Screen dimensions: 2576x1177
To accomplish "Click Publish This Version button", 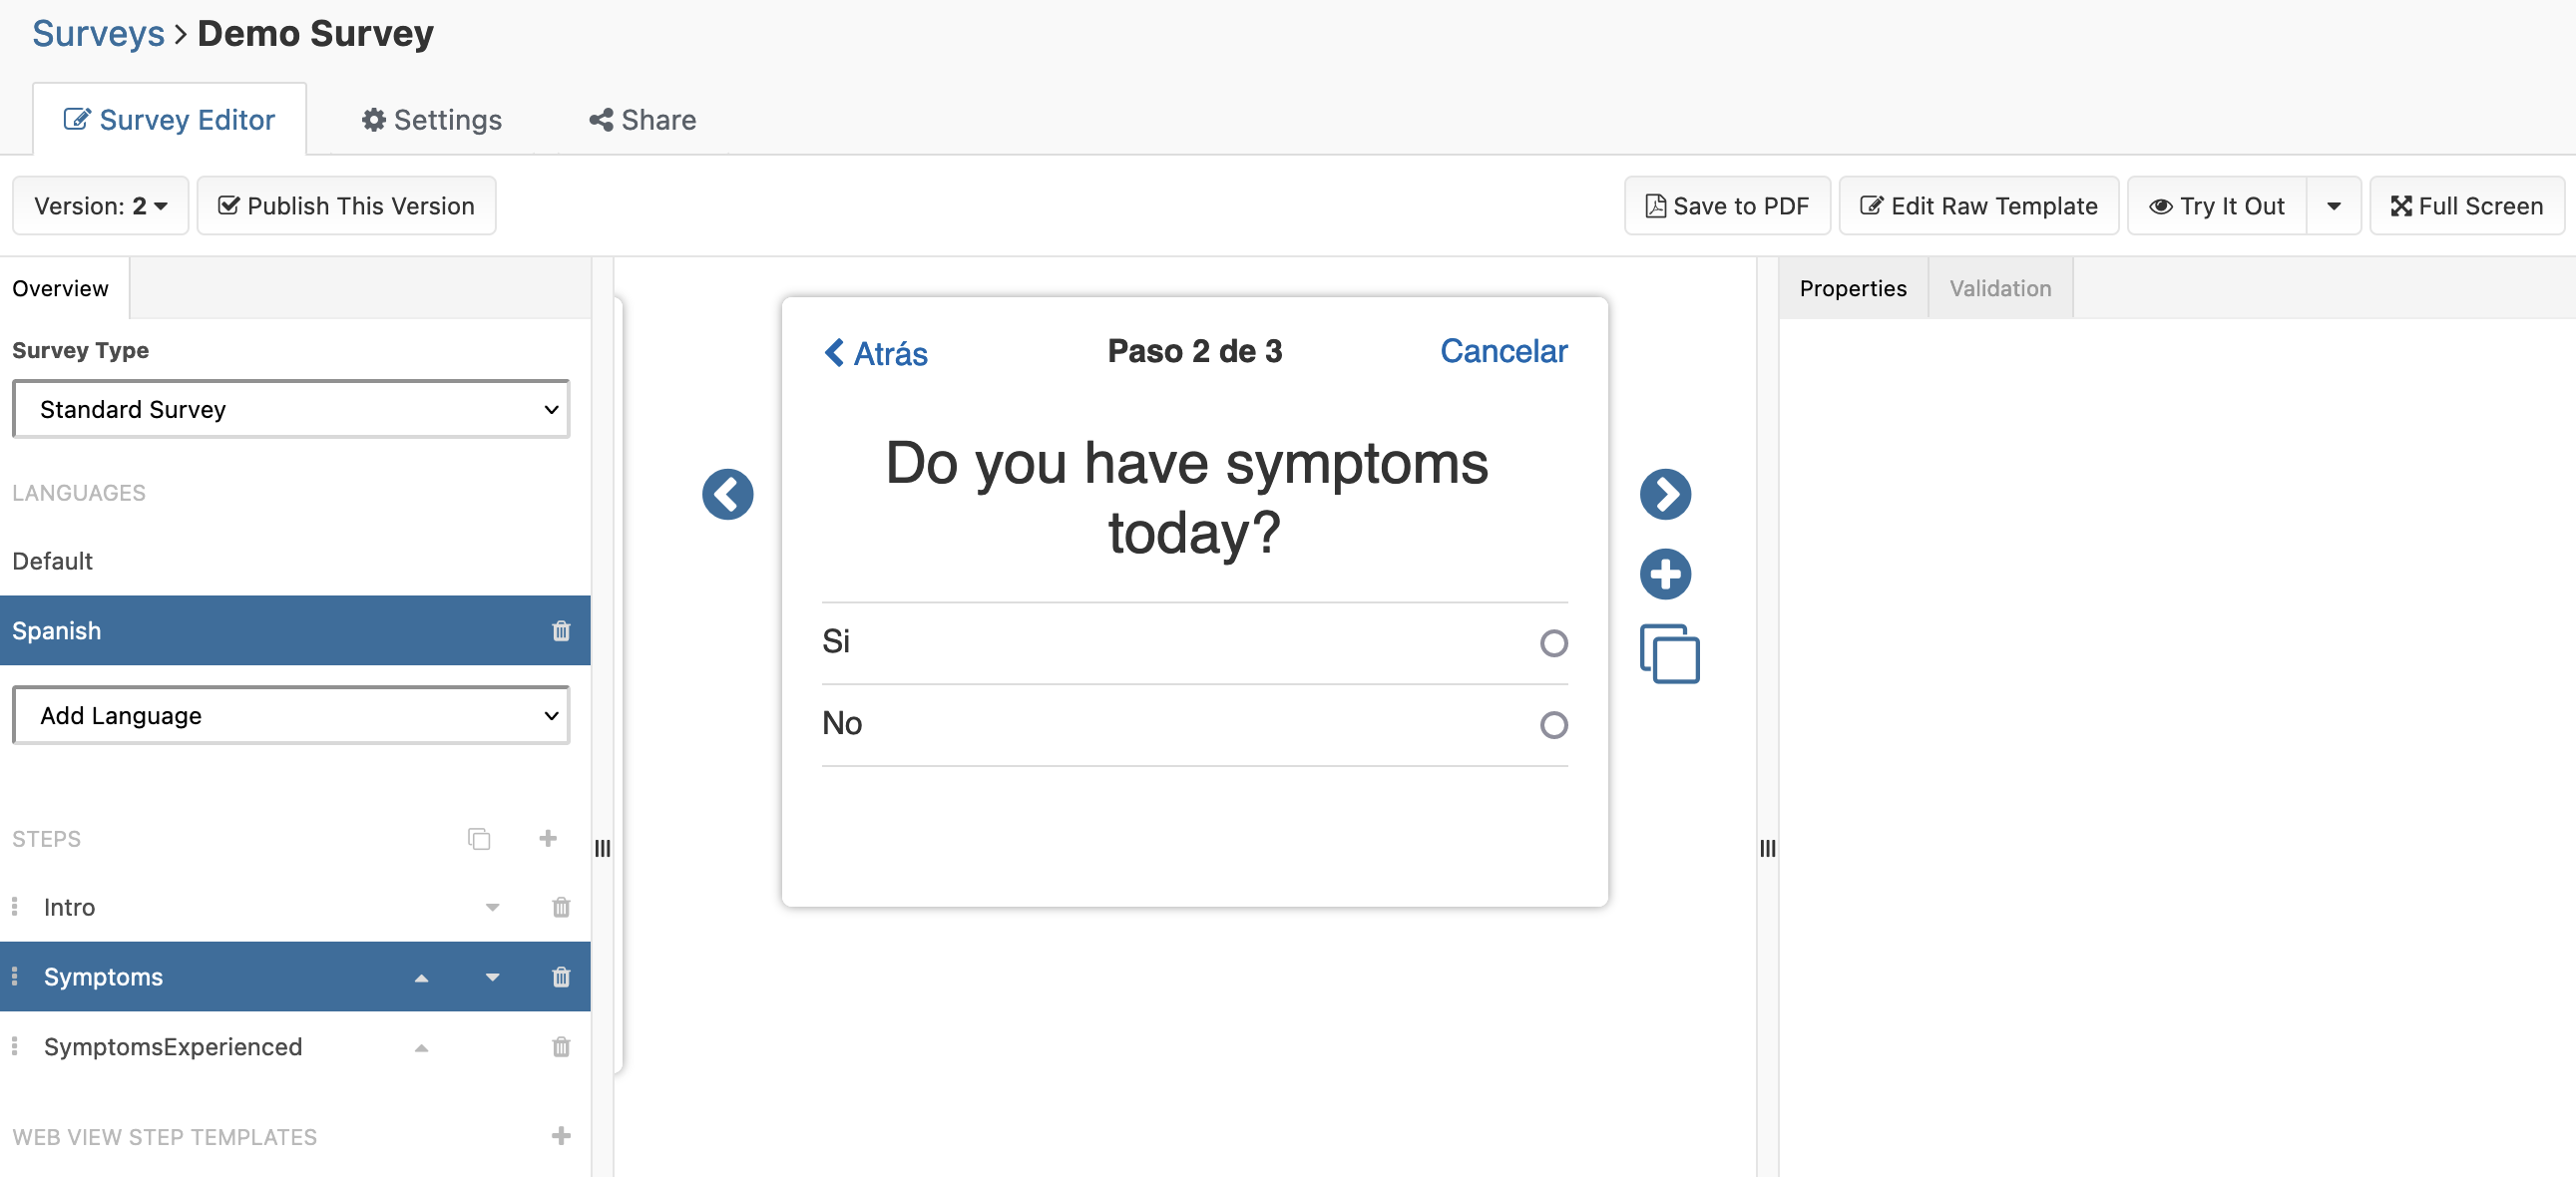I will pos(346,206).
